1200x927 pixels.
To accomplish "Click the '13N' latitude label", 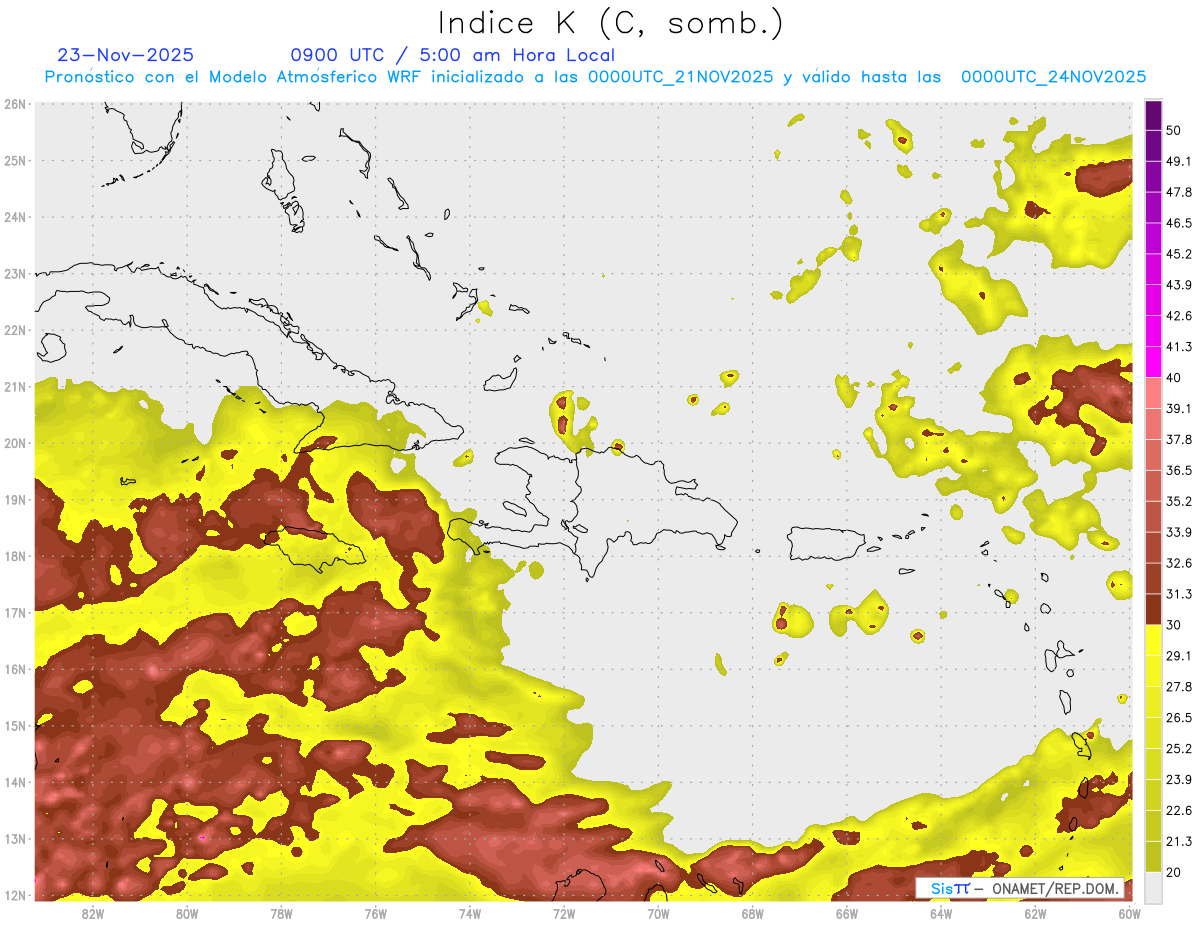I will 15,838.
